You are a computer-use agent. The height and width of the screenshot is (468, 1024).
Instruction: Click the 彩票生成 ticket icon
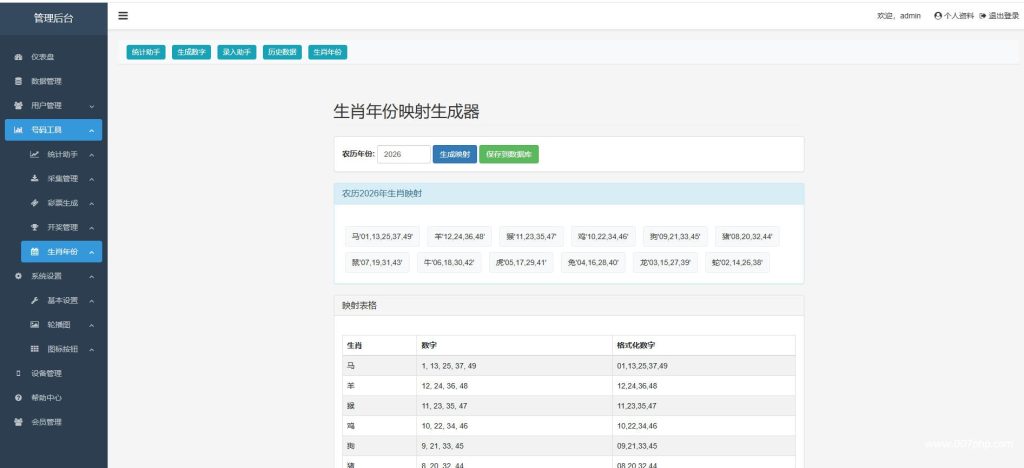35,203
